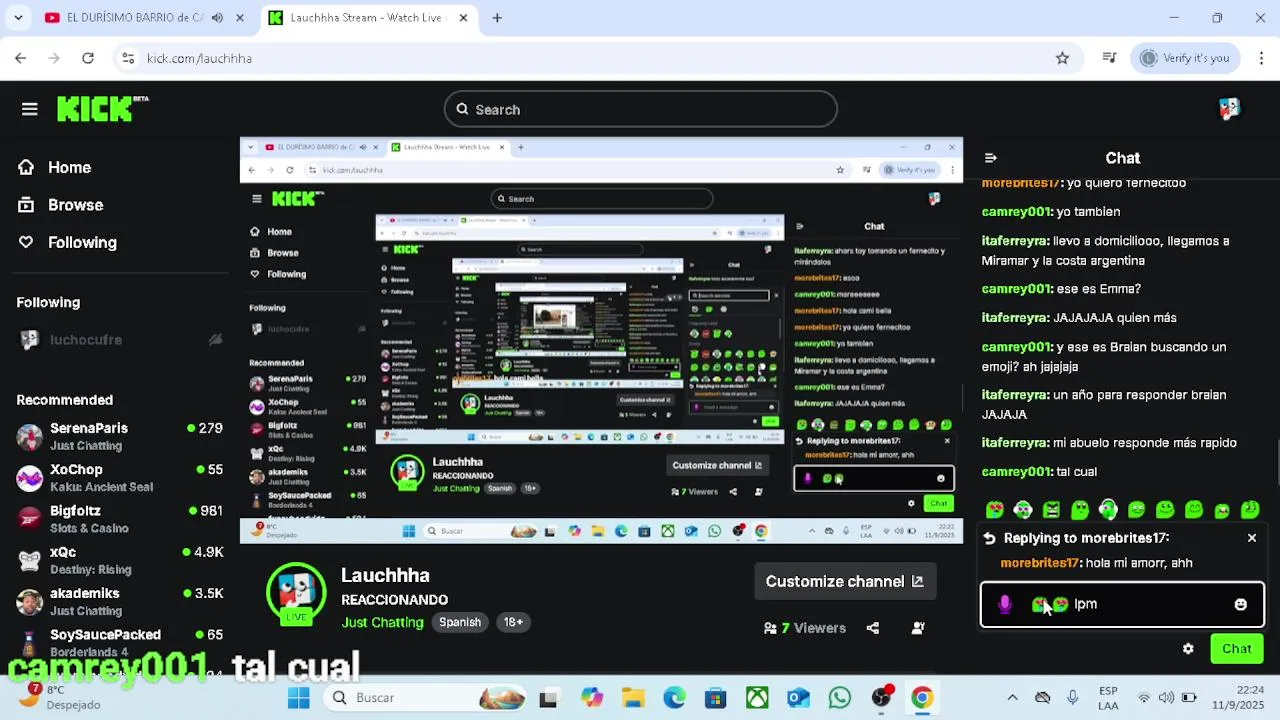Click the Kick logo
Image resolution: width=1280 pixels, height=720 pixels.
click(102, 108)
